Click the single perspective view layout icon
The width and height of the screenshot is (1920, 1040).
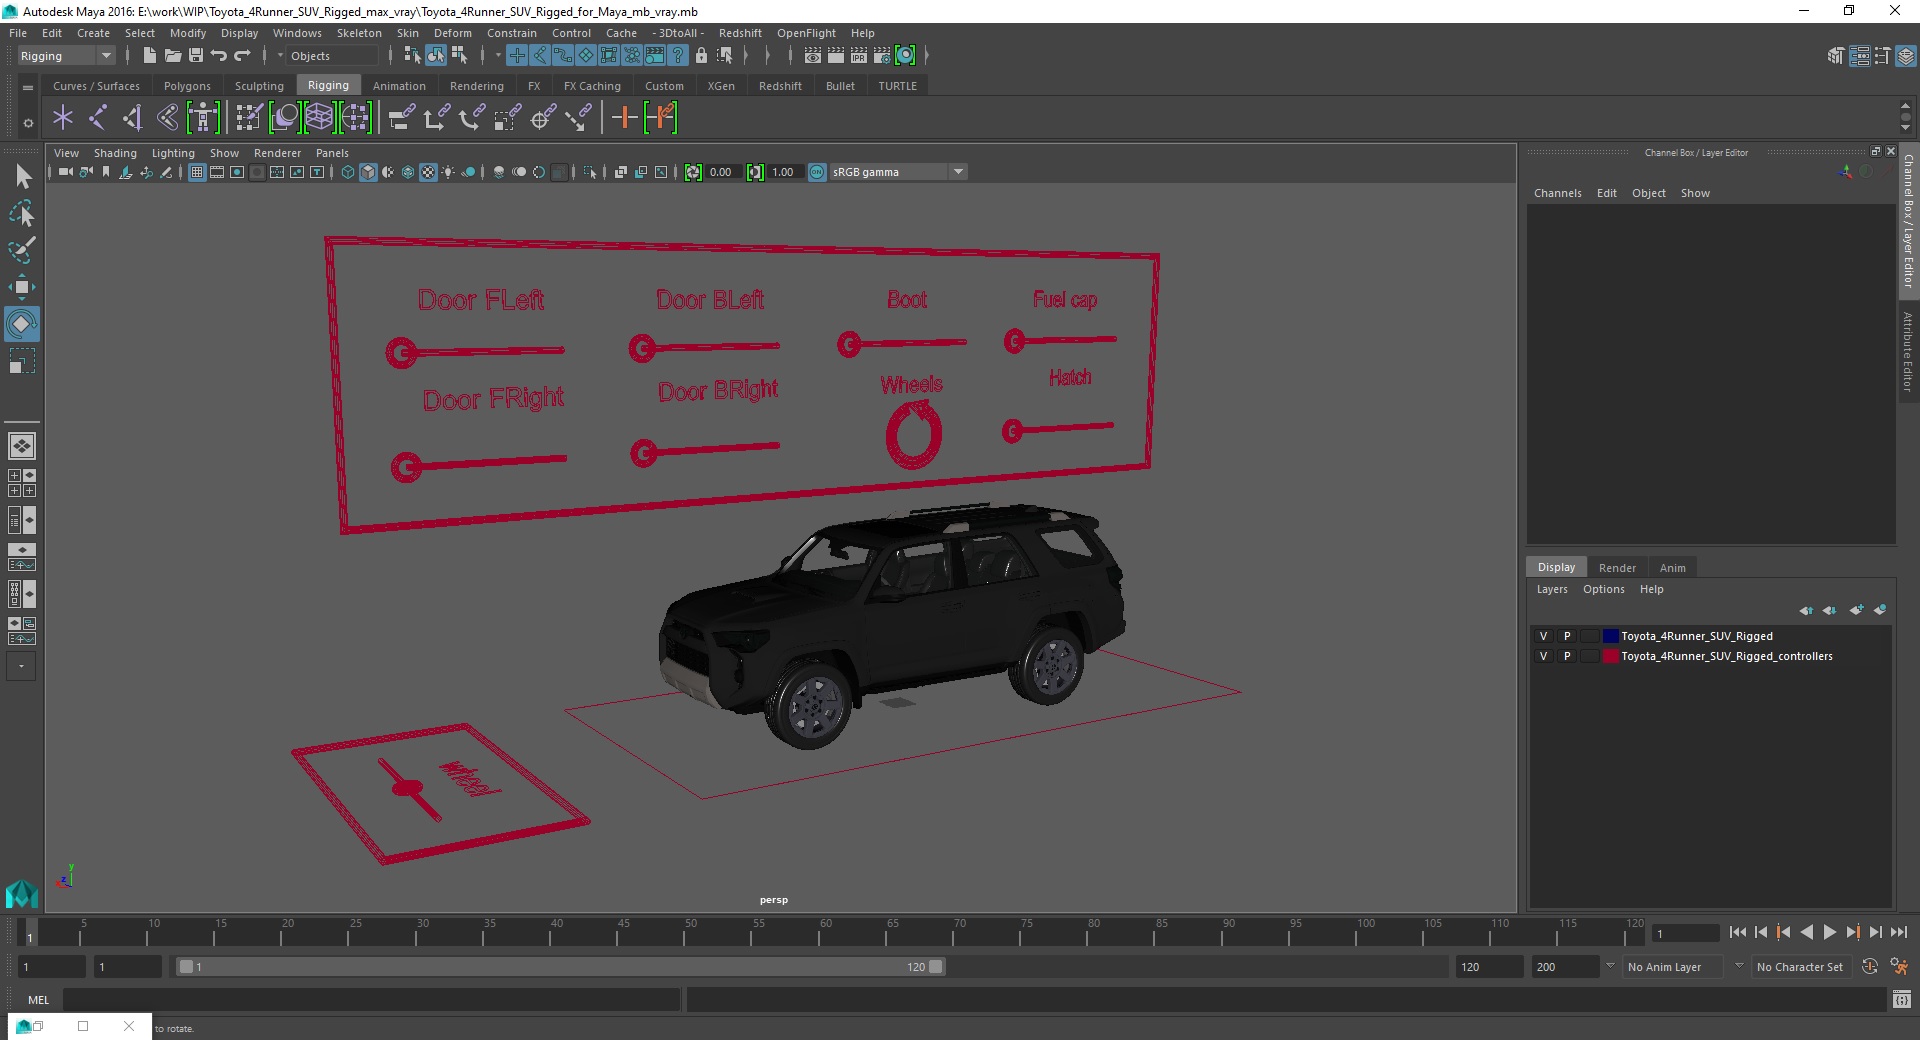(x=22, y=446)
